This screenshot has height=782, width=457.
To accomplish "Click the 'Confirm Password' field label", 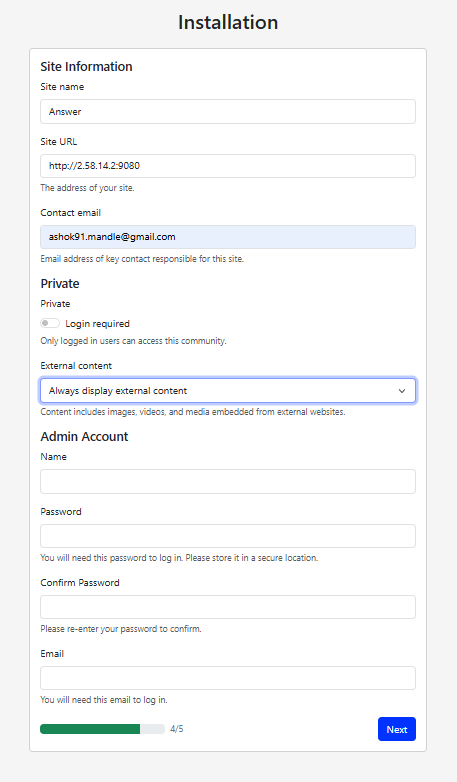I will tap(80, 583).
